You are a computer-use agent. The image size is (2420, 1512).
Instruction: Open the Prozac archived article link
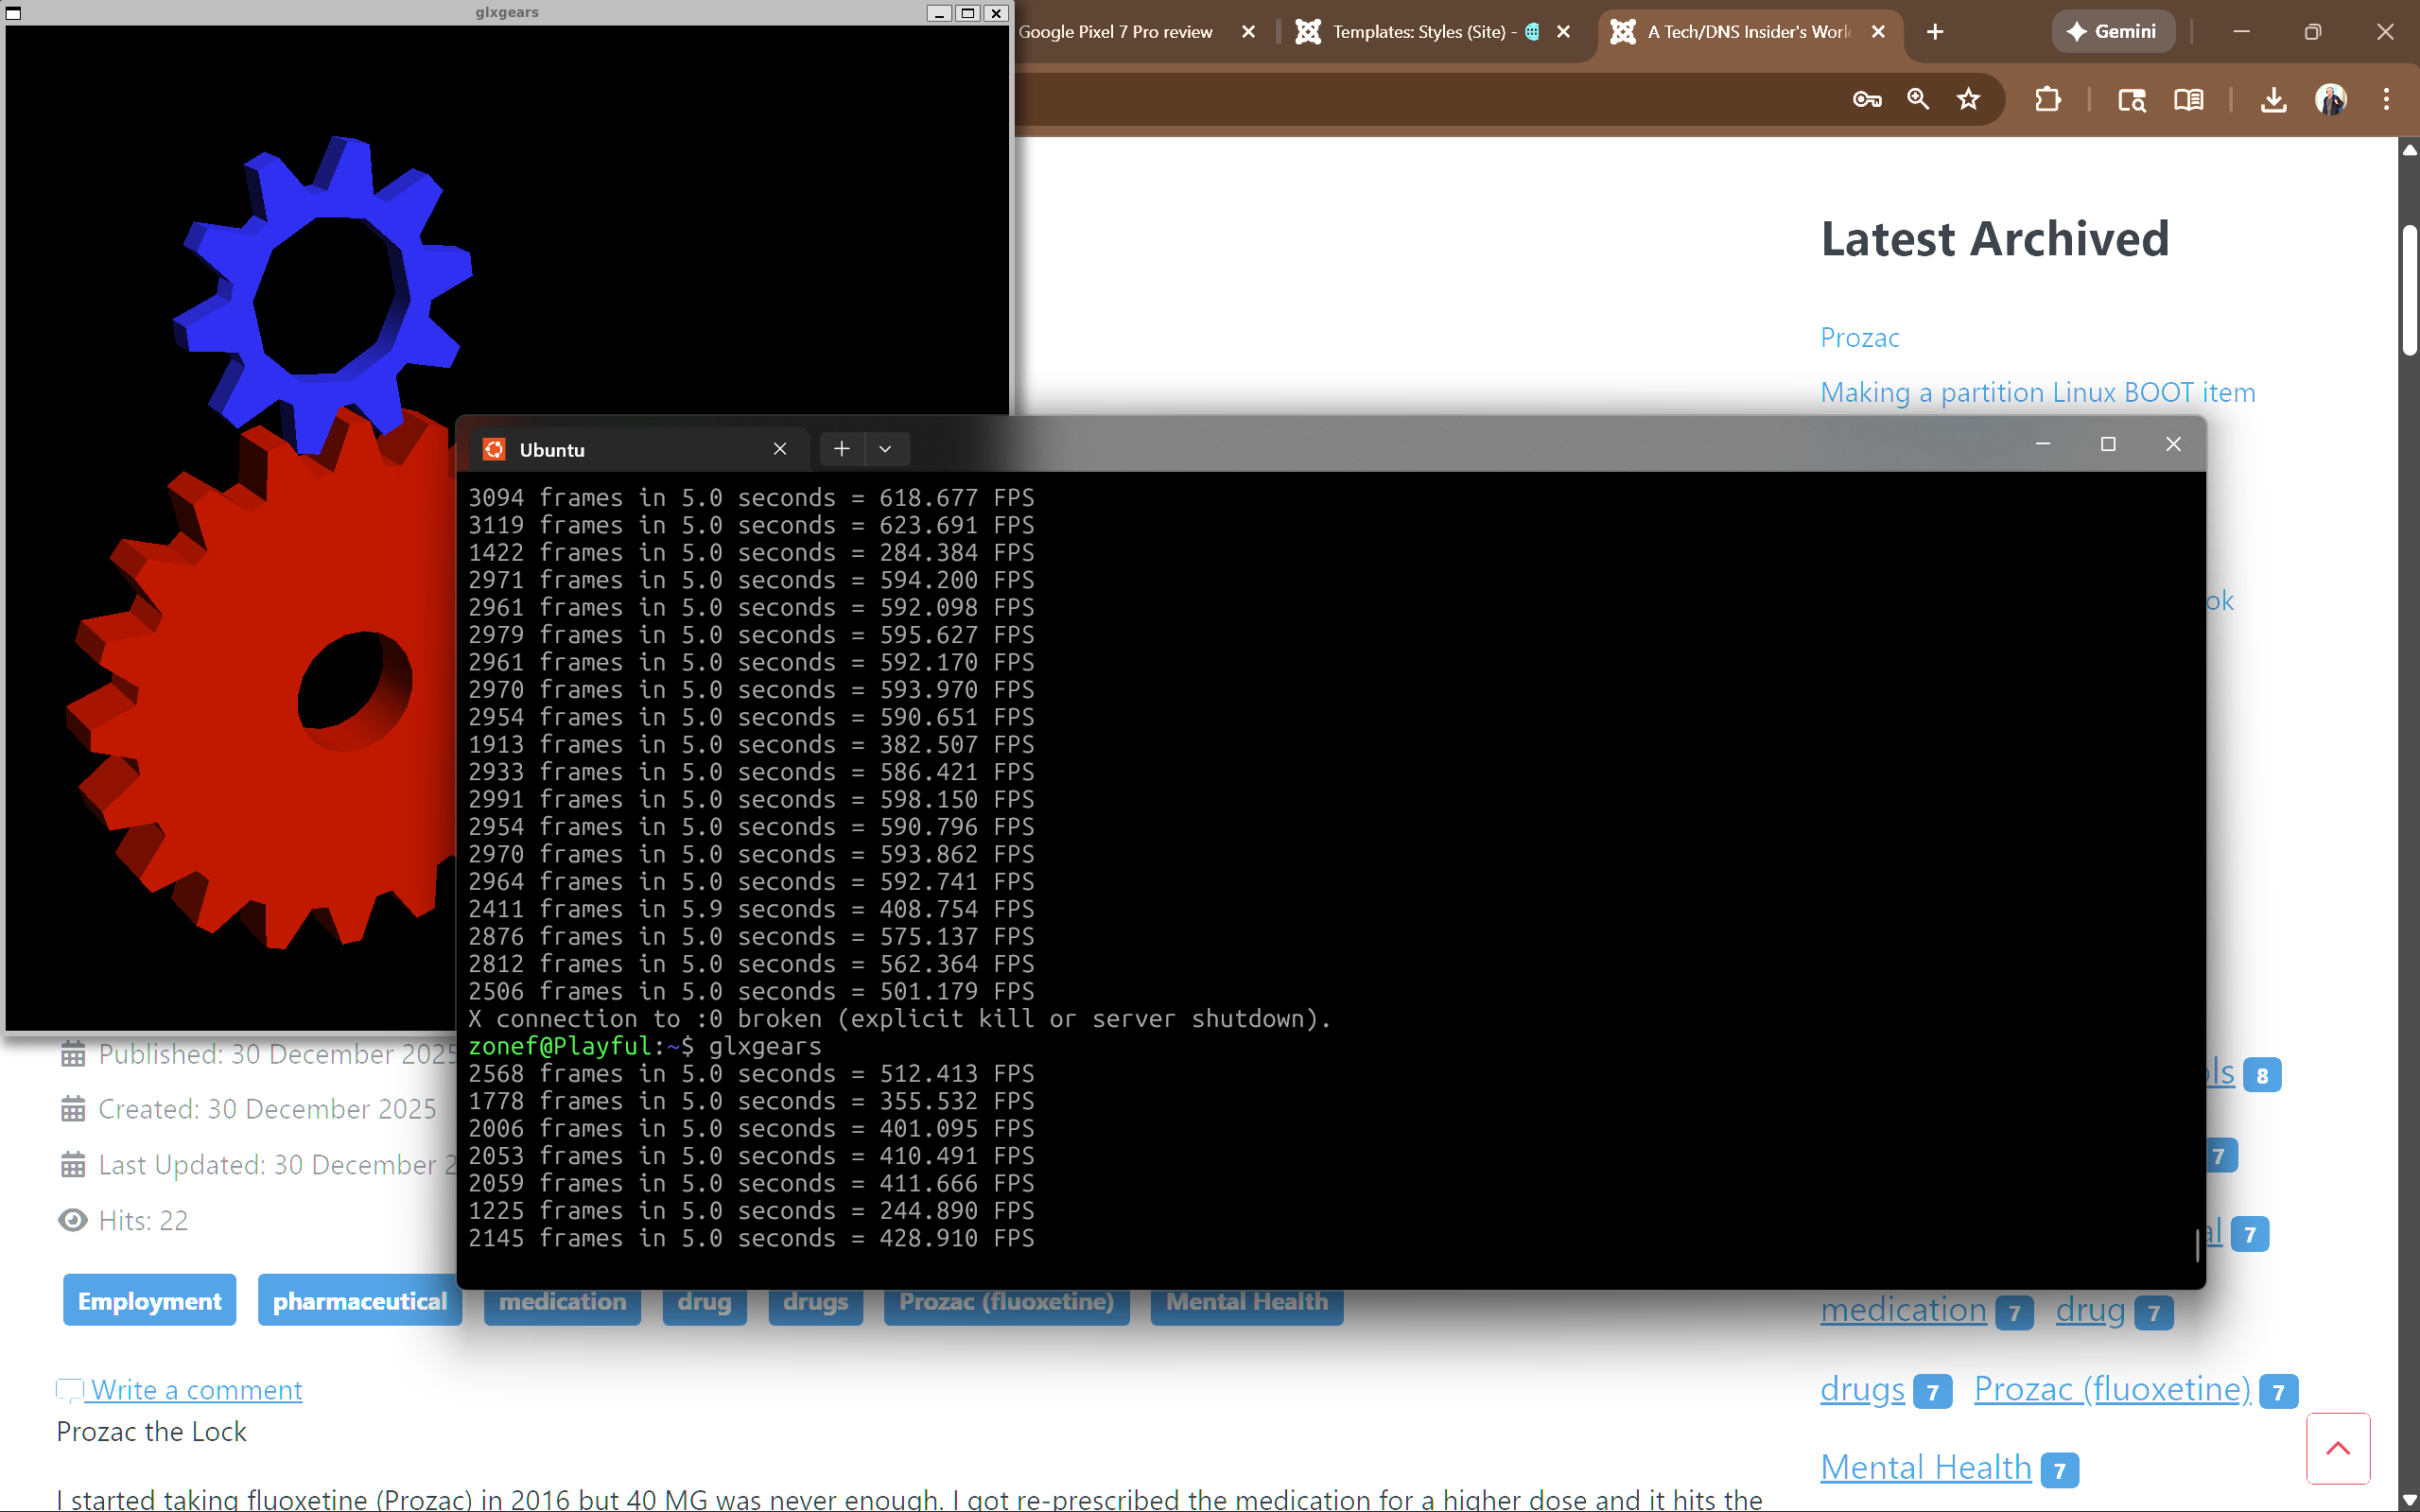tap(1859, 338)
